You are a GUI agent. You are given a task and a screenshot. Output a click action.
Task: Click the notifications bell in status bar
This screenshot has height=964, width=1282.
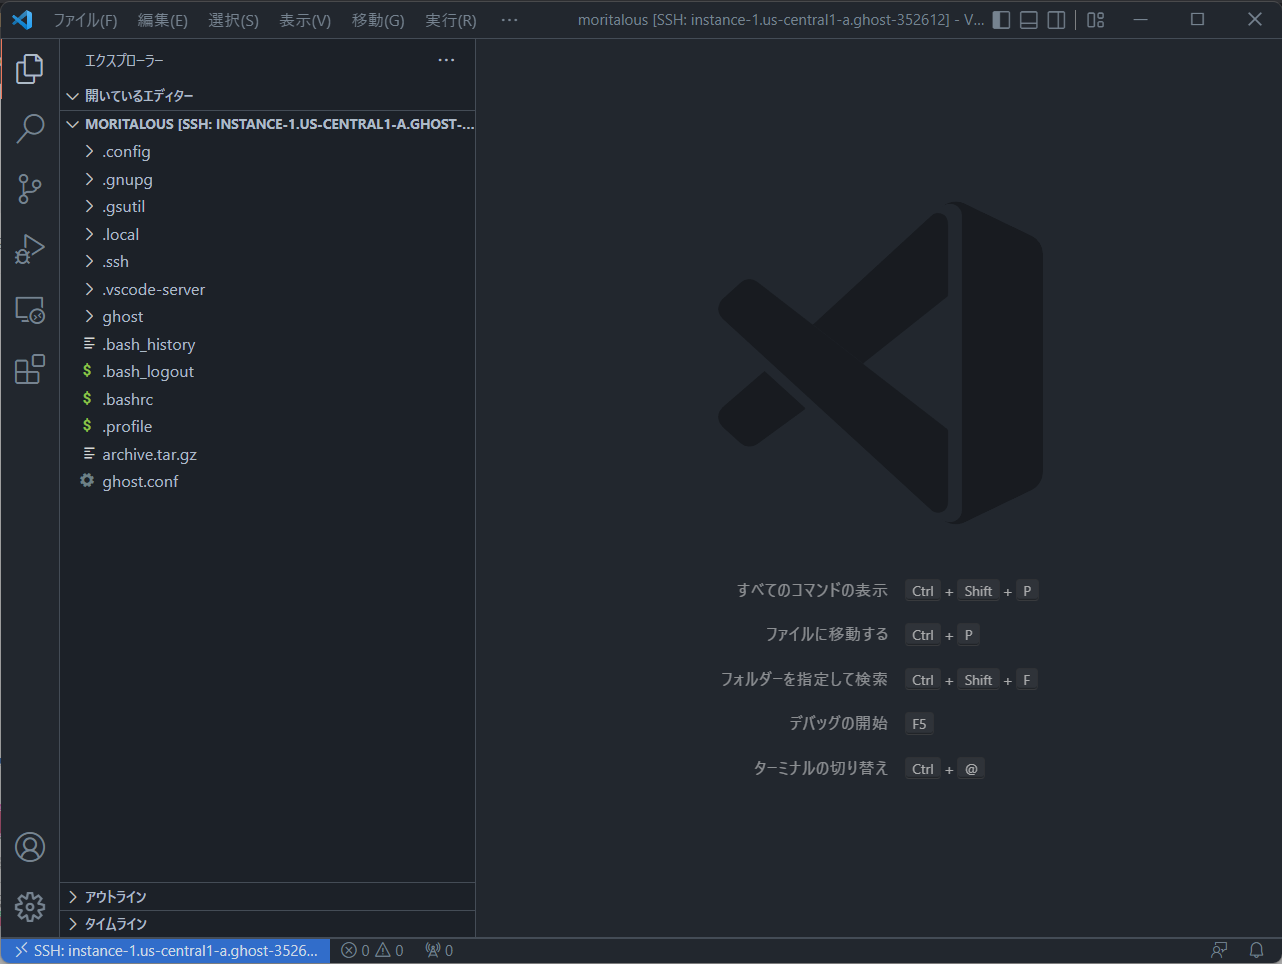pyautogui.click(x=1256, y=950)
